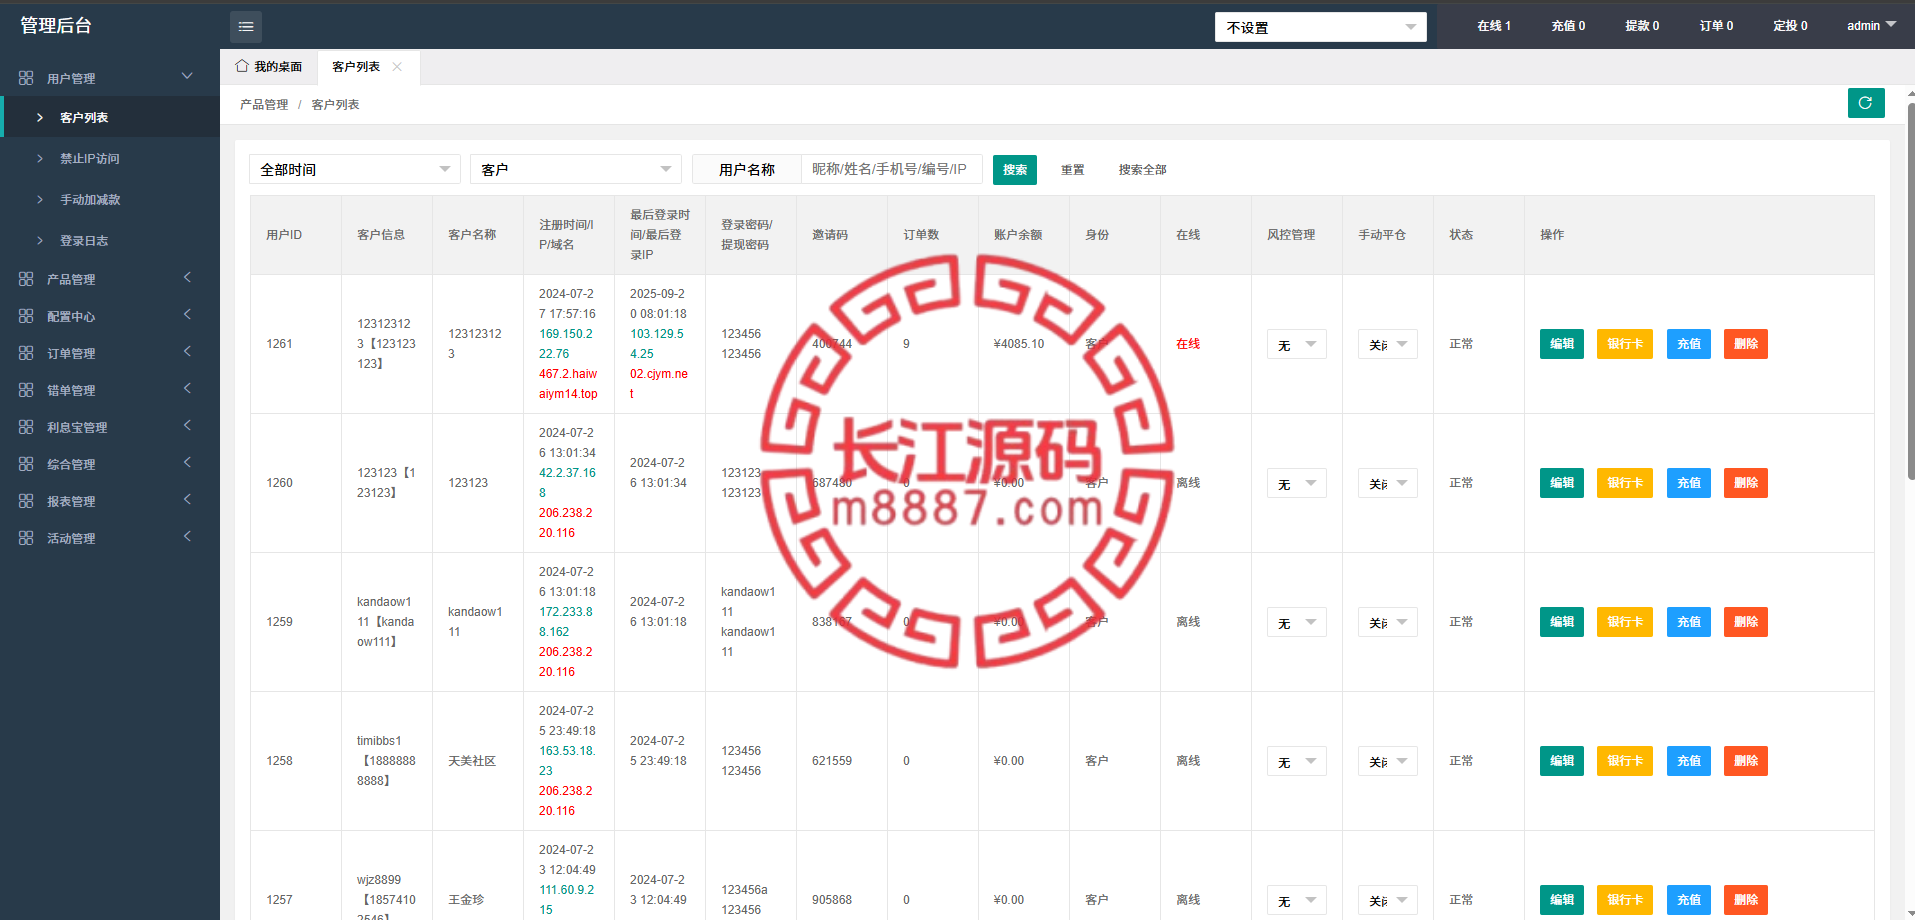Screen dimensions: 1915x920
Task: Click the 产品管理 breadcrumb link
Action: (x=264, y=105)
